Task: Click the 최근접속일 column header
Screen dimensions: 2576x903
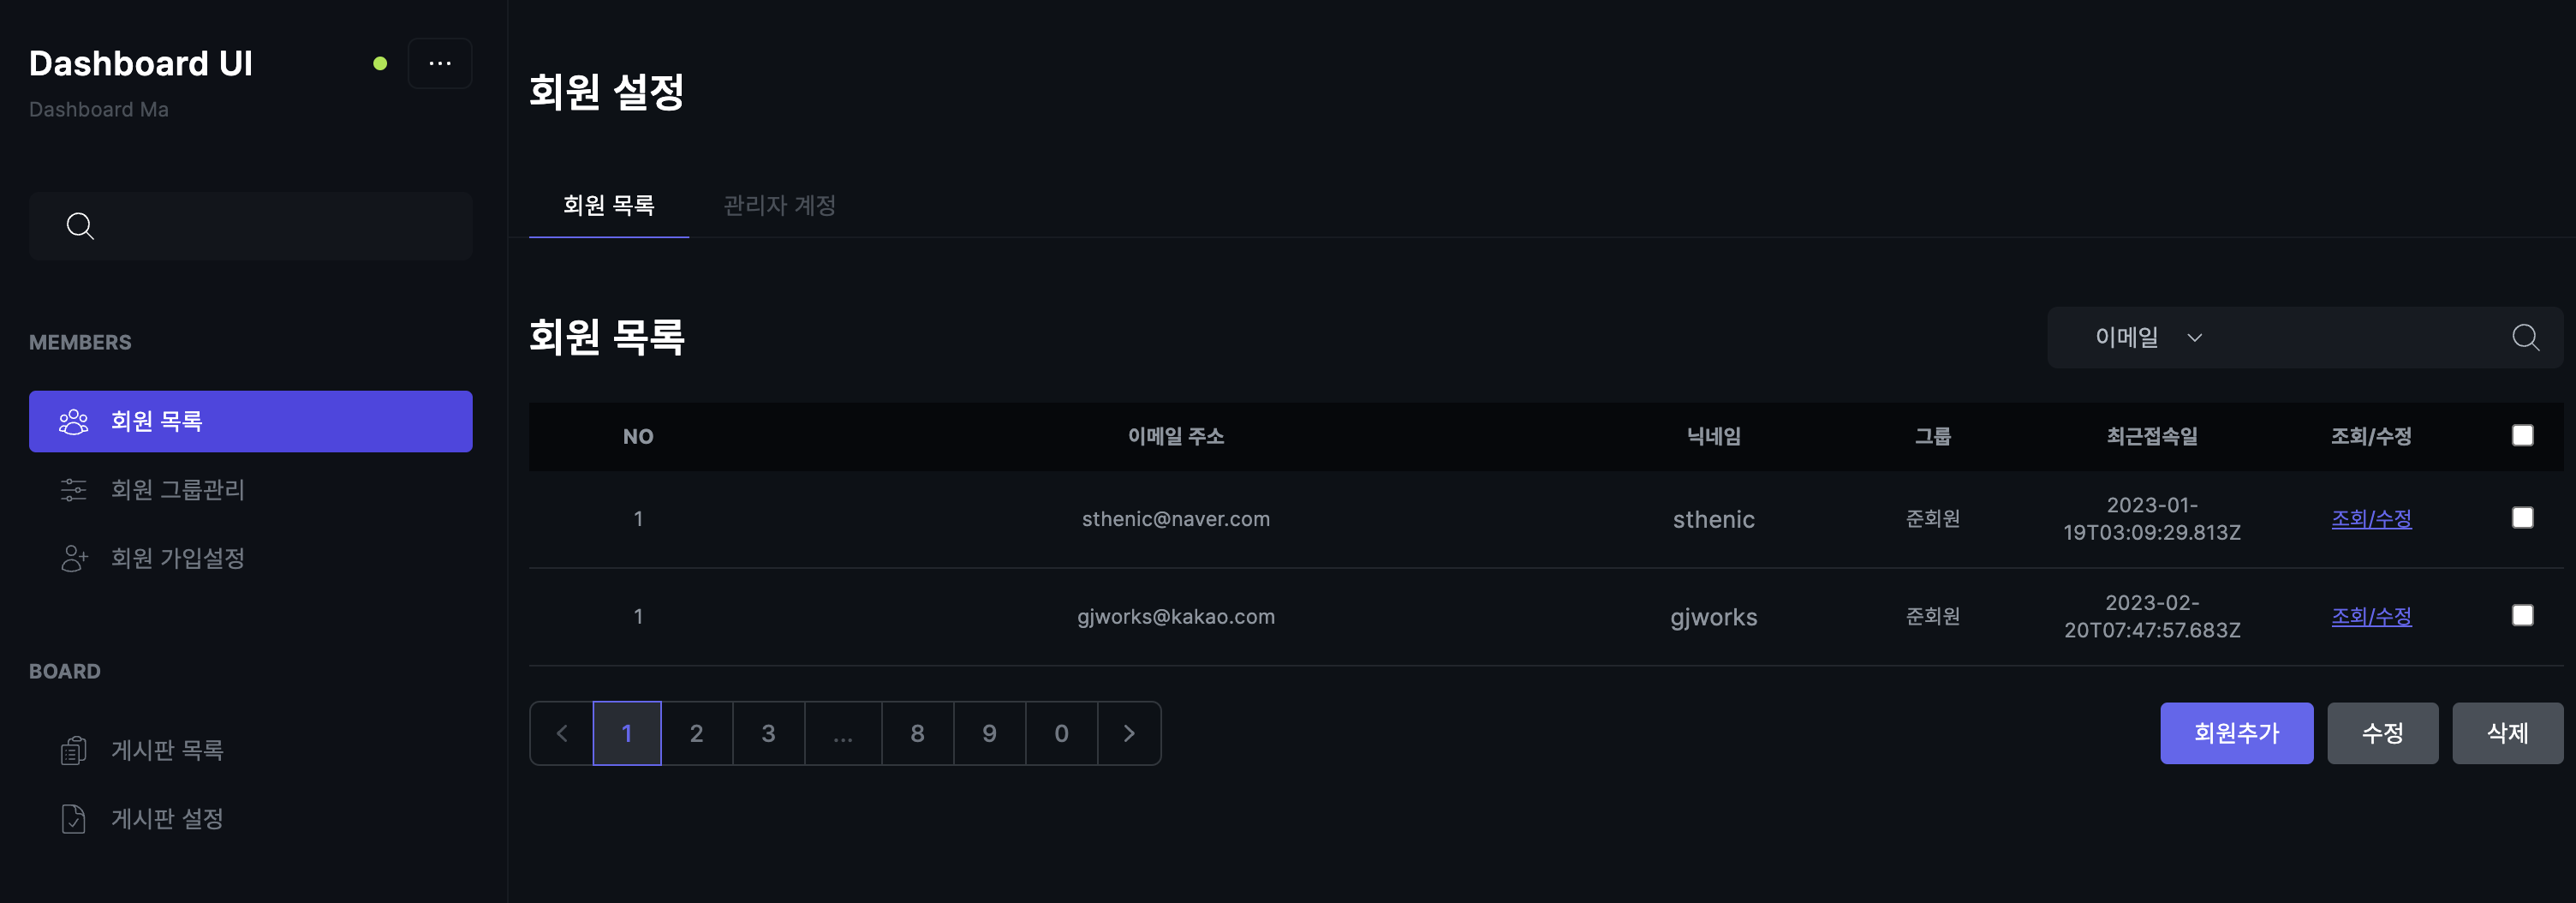Action: (2152, 436)
